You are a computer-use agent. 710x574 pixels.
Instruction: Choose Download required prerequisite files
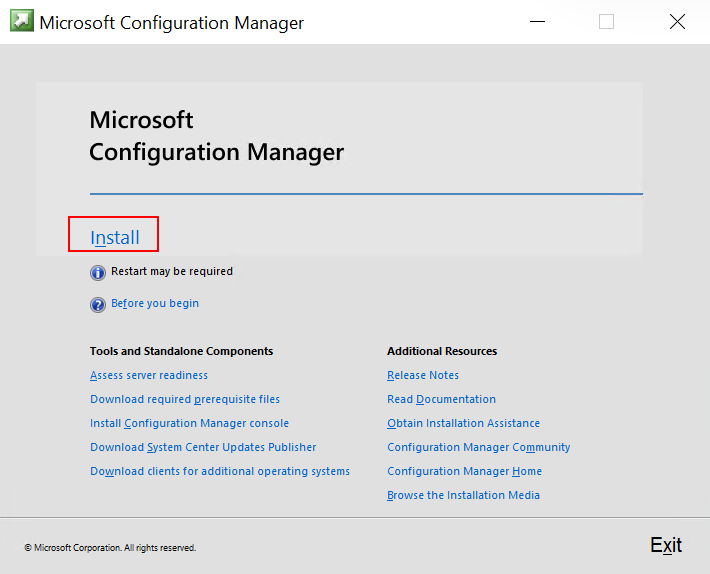185,399
